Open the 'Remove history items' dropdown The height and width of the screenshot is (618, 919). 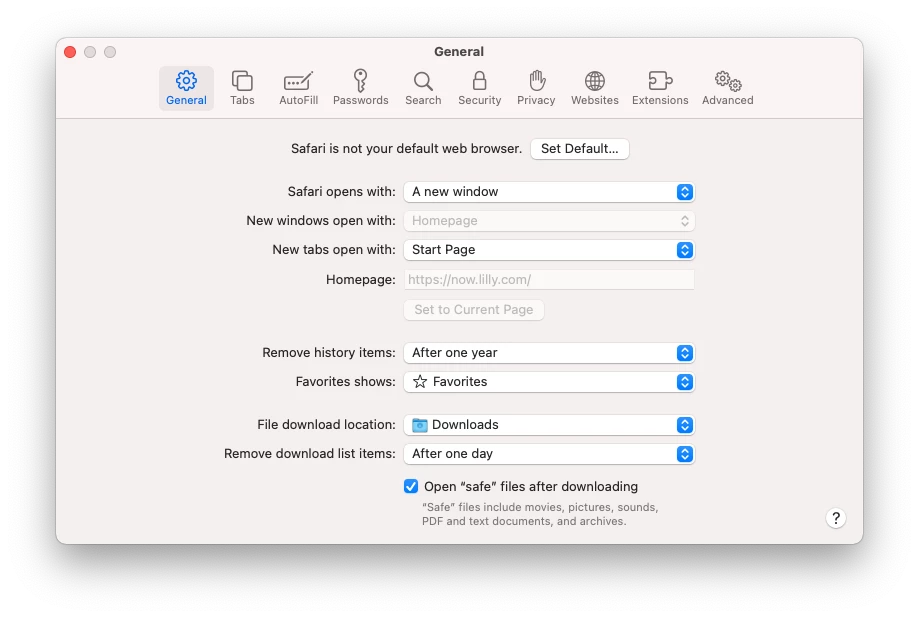pos(549,353)
